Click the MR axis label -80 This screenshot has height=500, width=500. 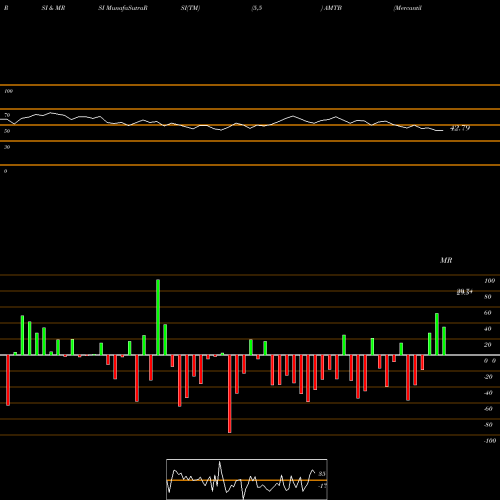(x=488, y=425)
